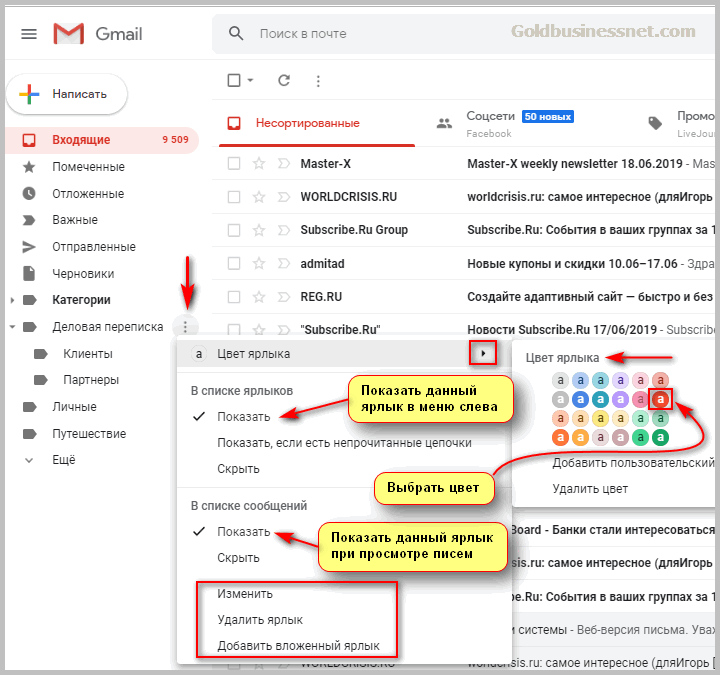Open the Личные label

(74, 407)
